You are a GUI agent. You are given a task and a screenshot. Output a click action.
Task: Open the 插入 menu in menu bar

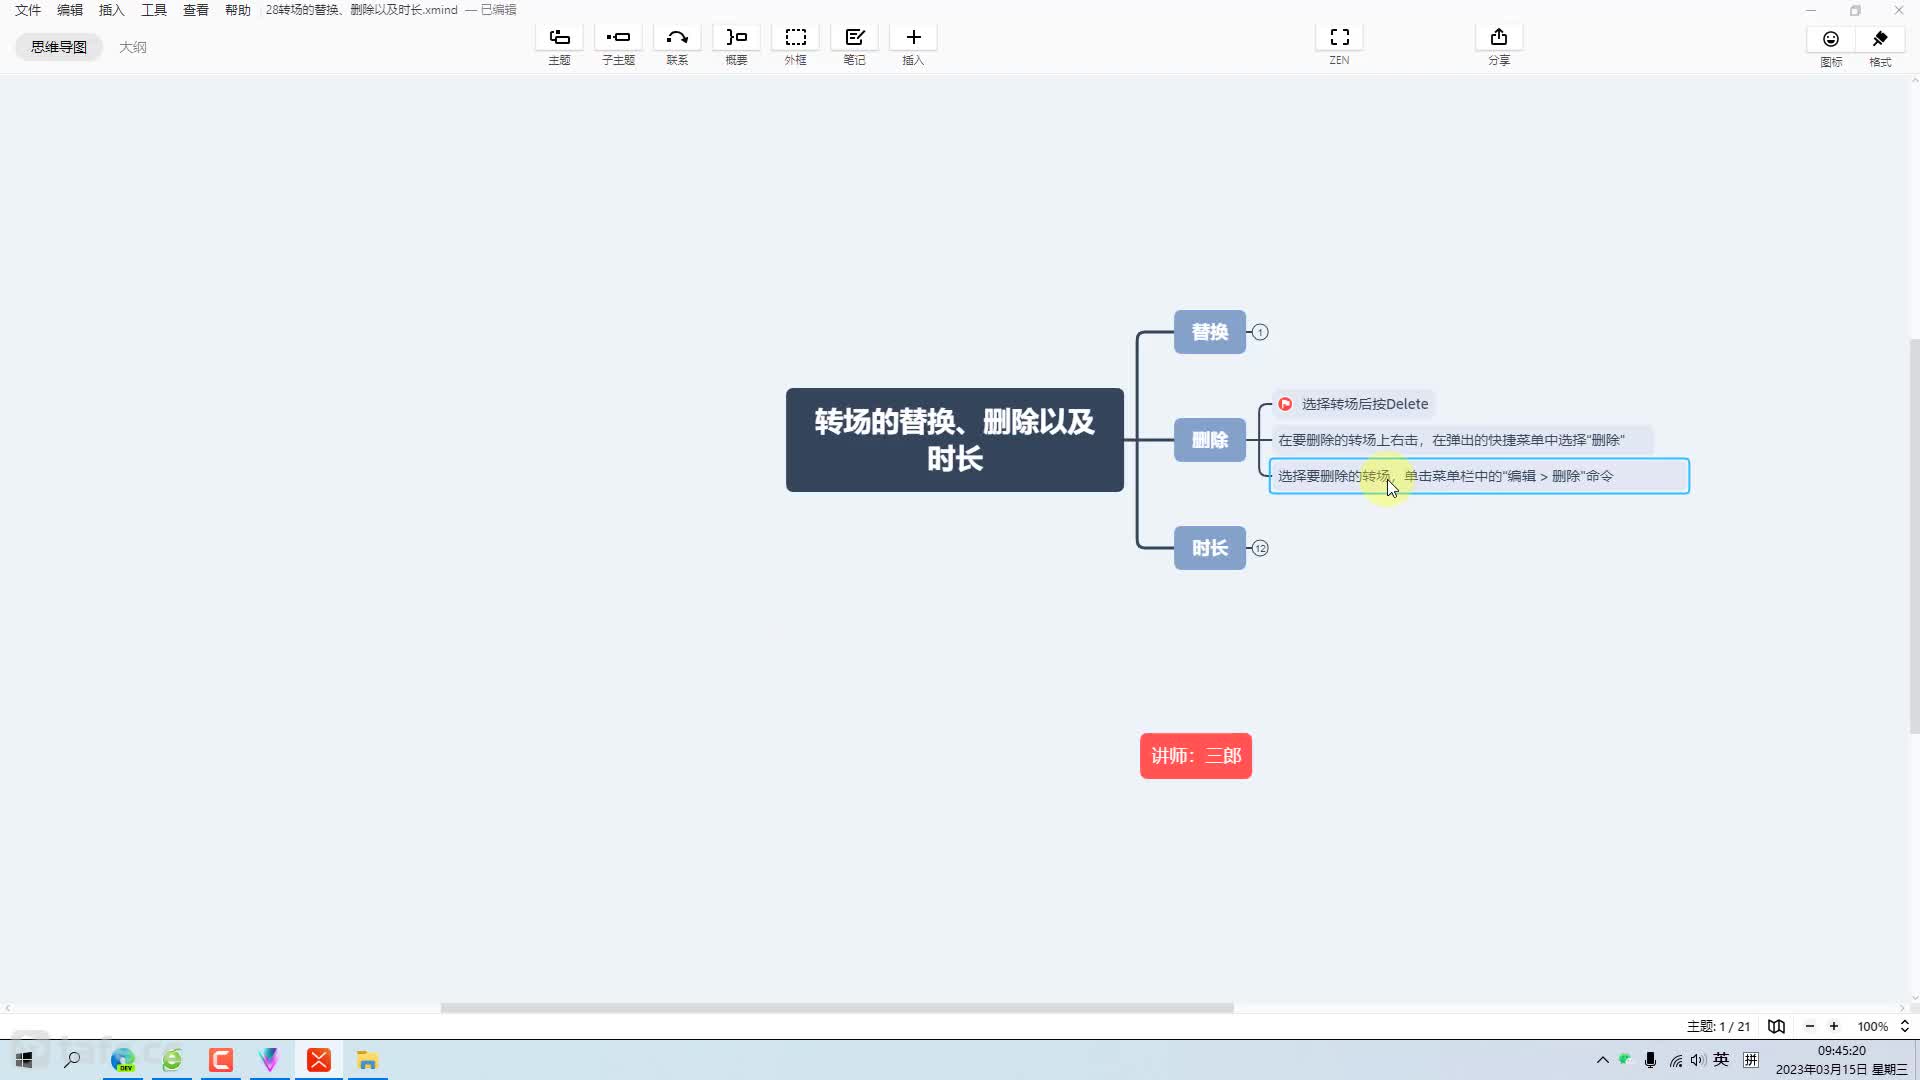[112, 10]
